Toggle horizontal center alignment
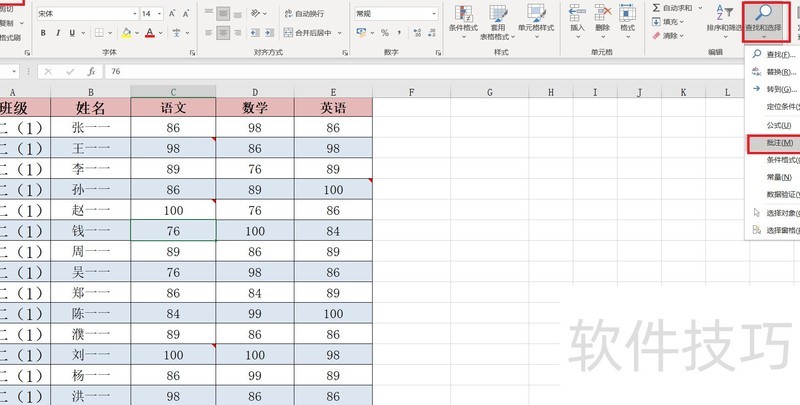Viewport: 800px width, 405px height. point(223,33)
